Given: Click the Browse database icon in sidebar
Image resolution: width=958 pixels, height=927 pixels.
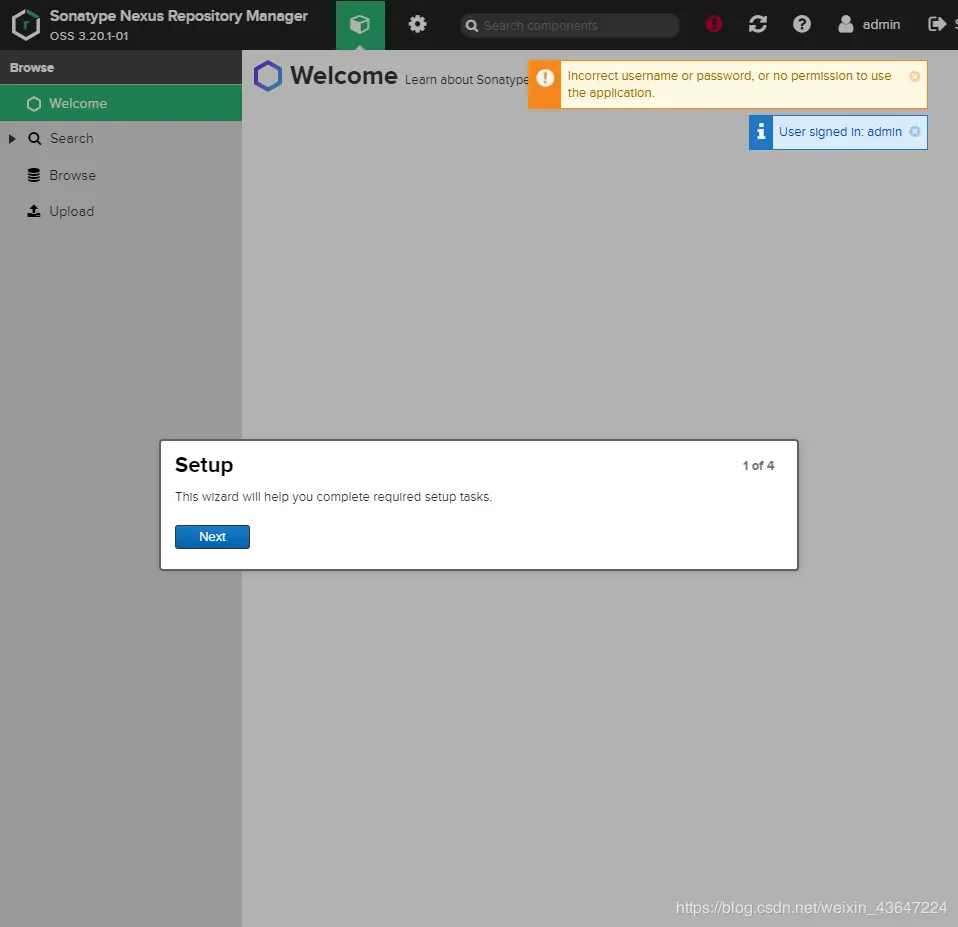Looking at the screenshot, I should click(x=34, y=175).
